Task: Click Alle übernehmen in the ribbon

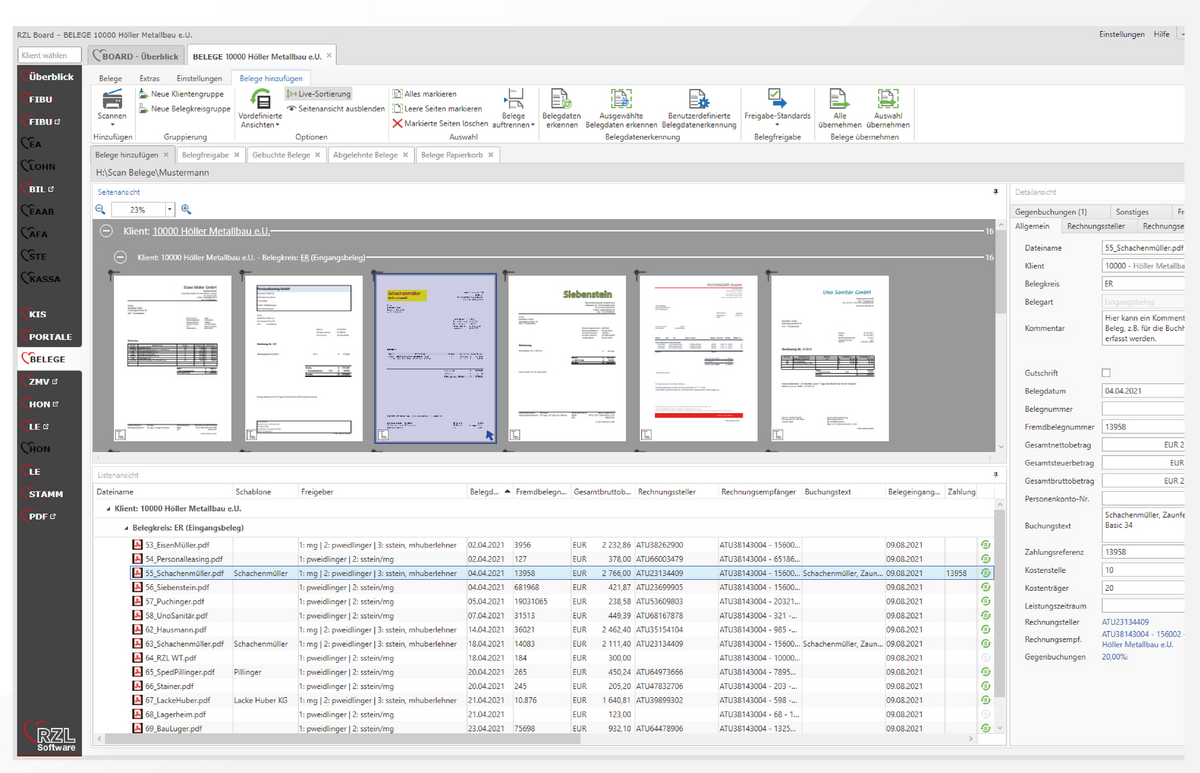Action: (840, 108)
